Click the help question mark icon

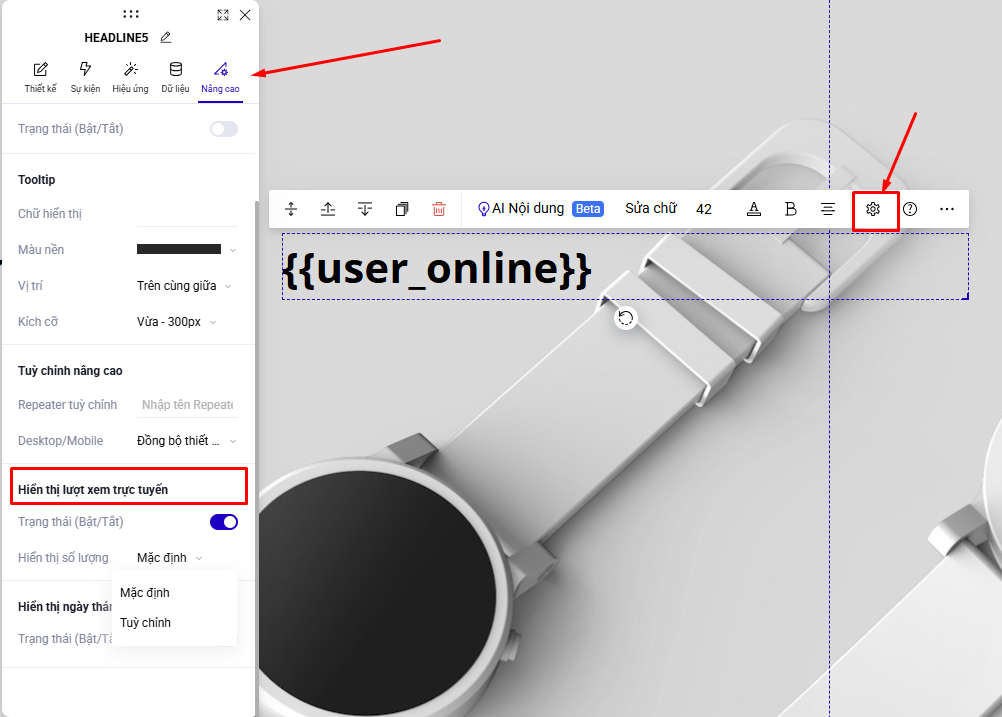point(910,209)
